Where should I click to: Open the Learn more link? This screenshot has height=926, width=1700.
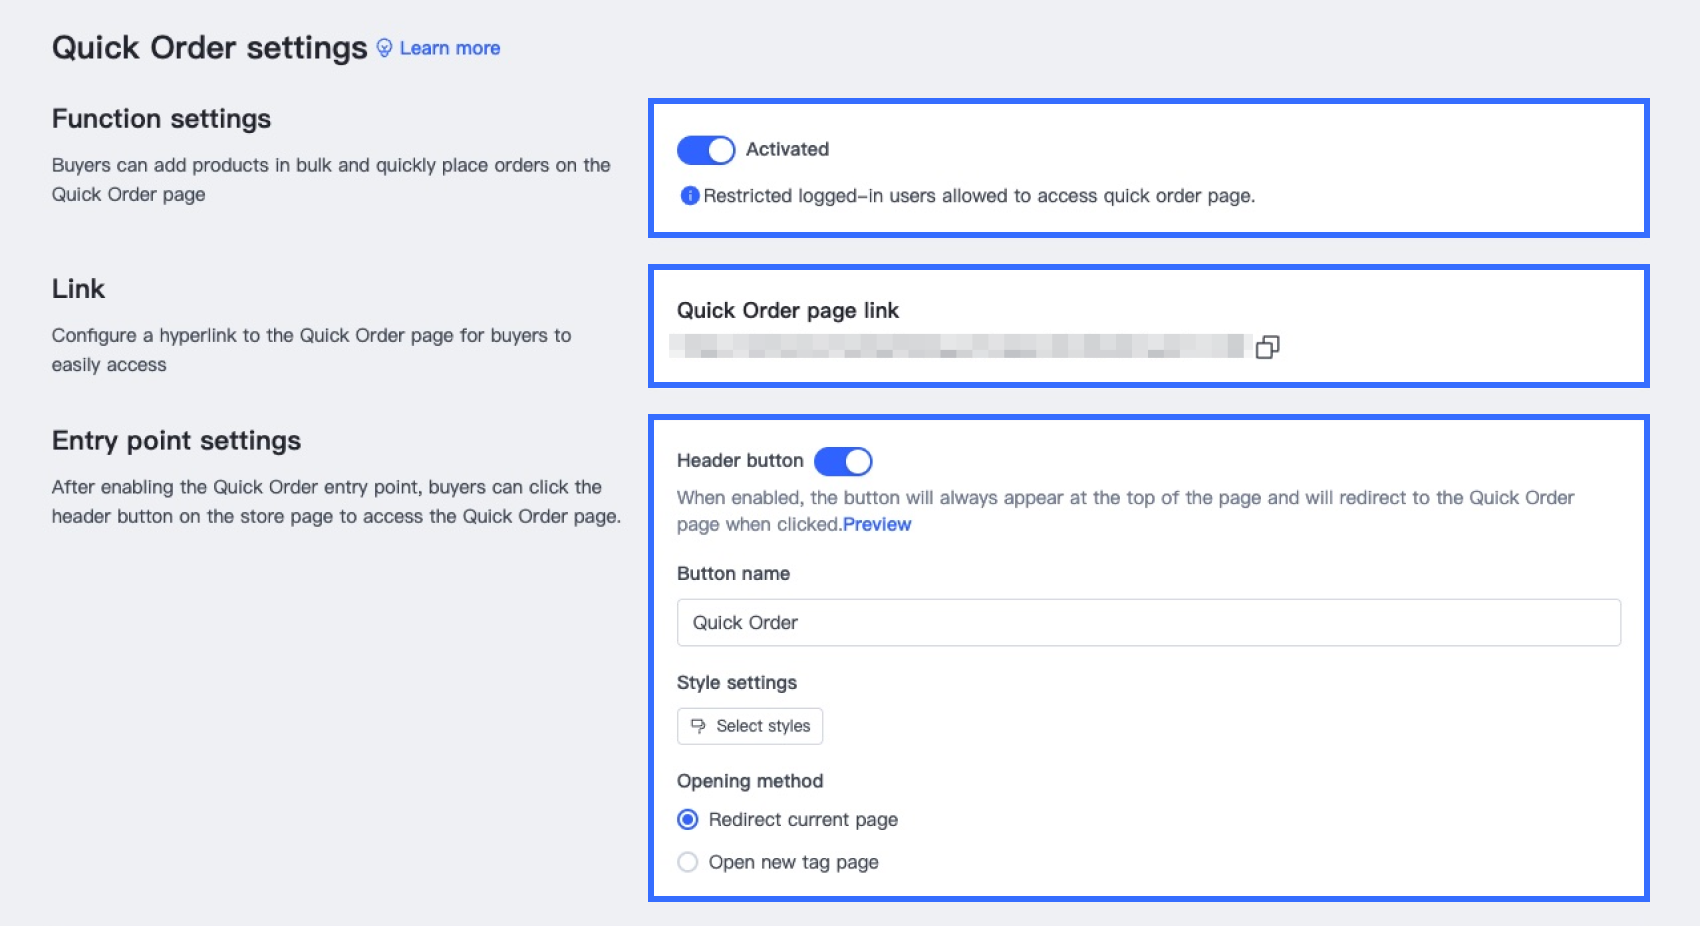tap(450, 48)
